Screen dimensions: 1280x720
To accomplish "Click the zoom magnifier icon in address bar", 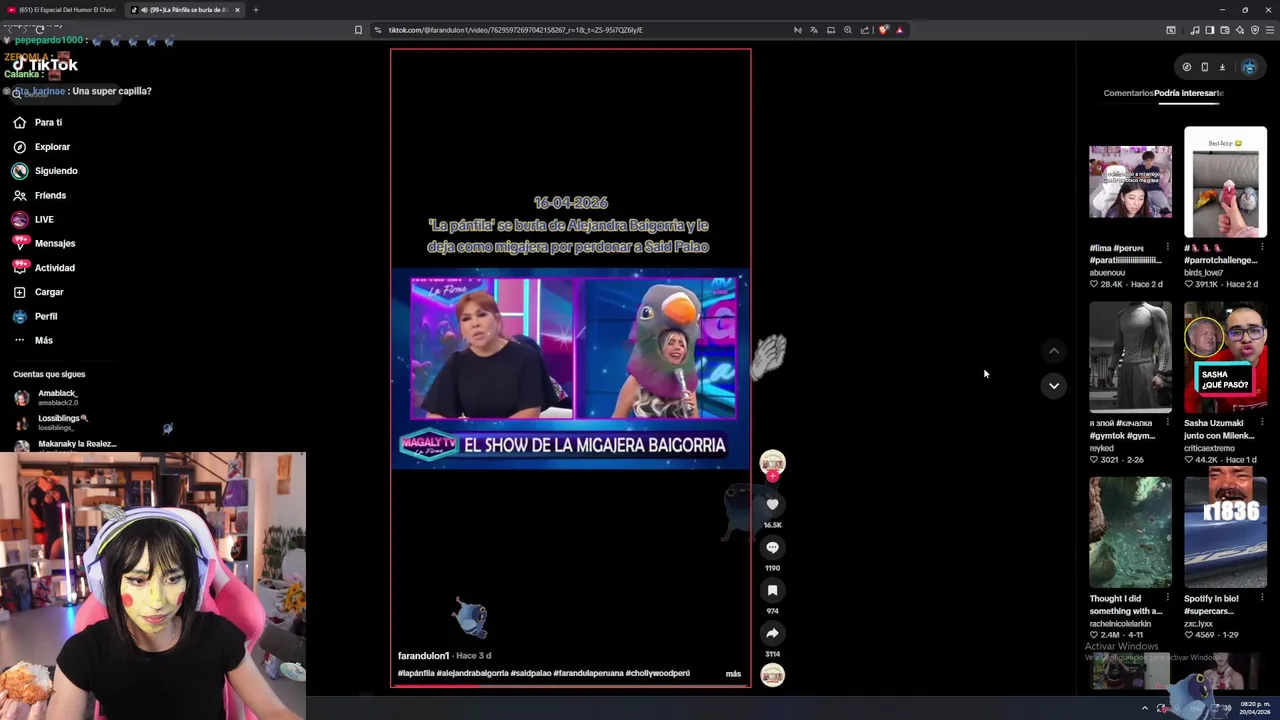I will [848, 30].
